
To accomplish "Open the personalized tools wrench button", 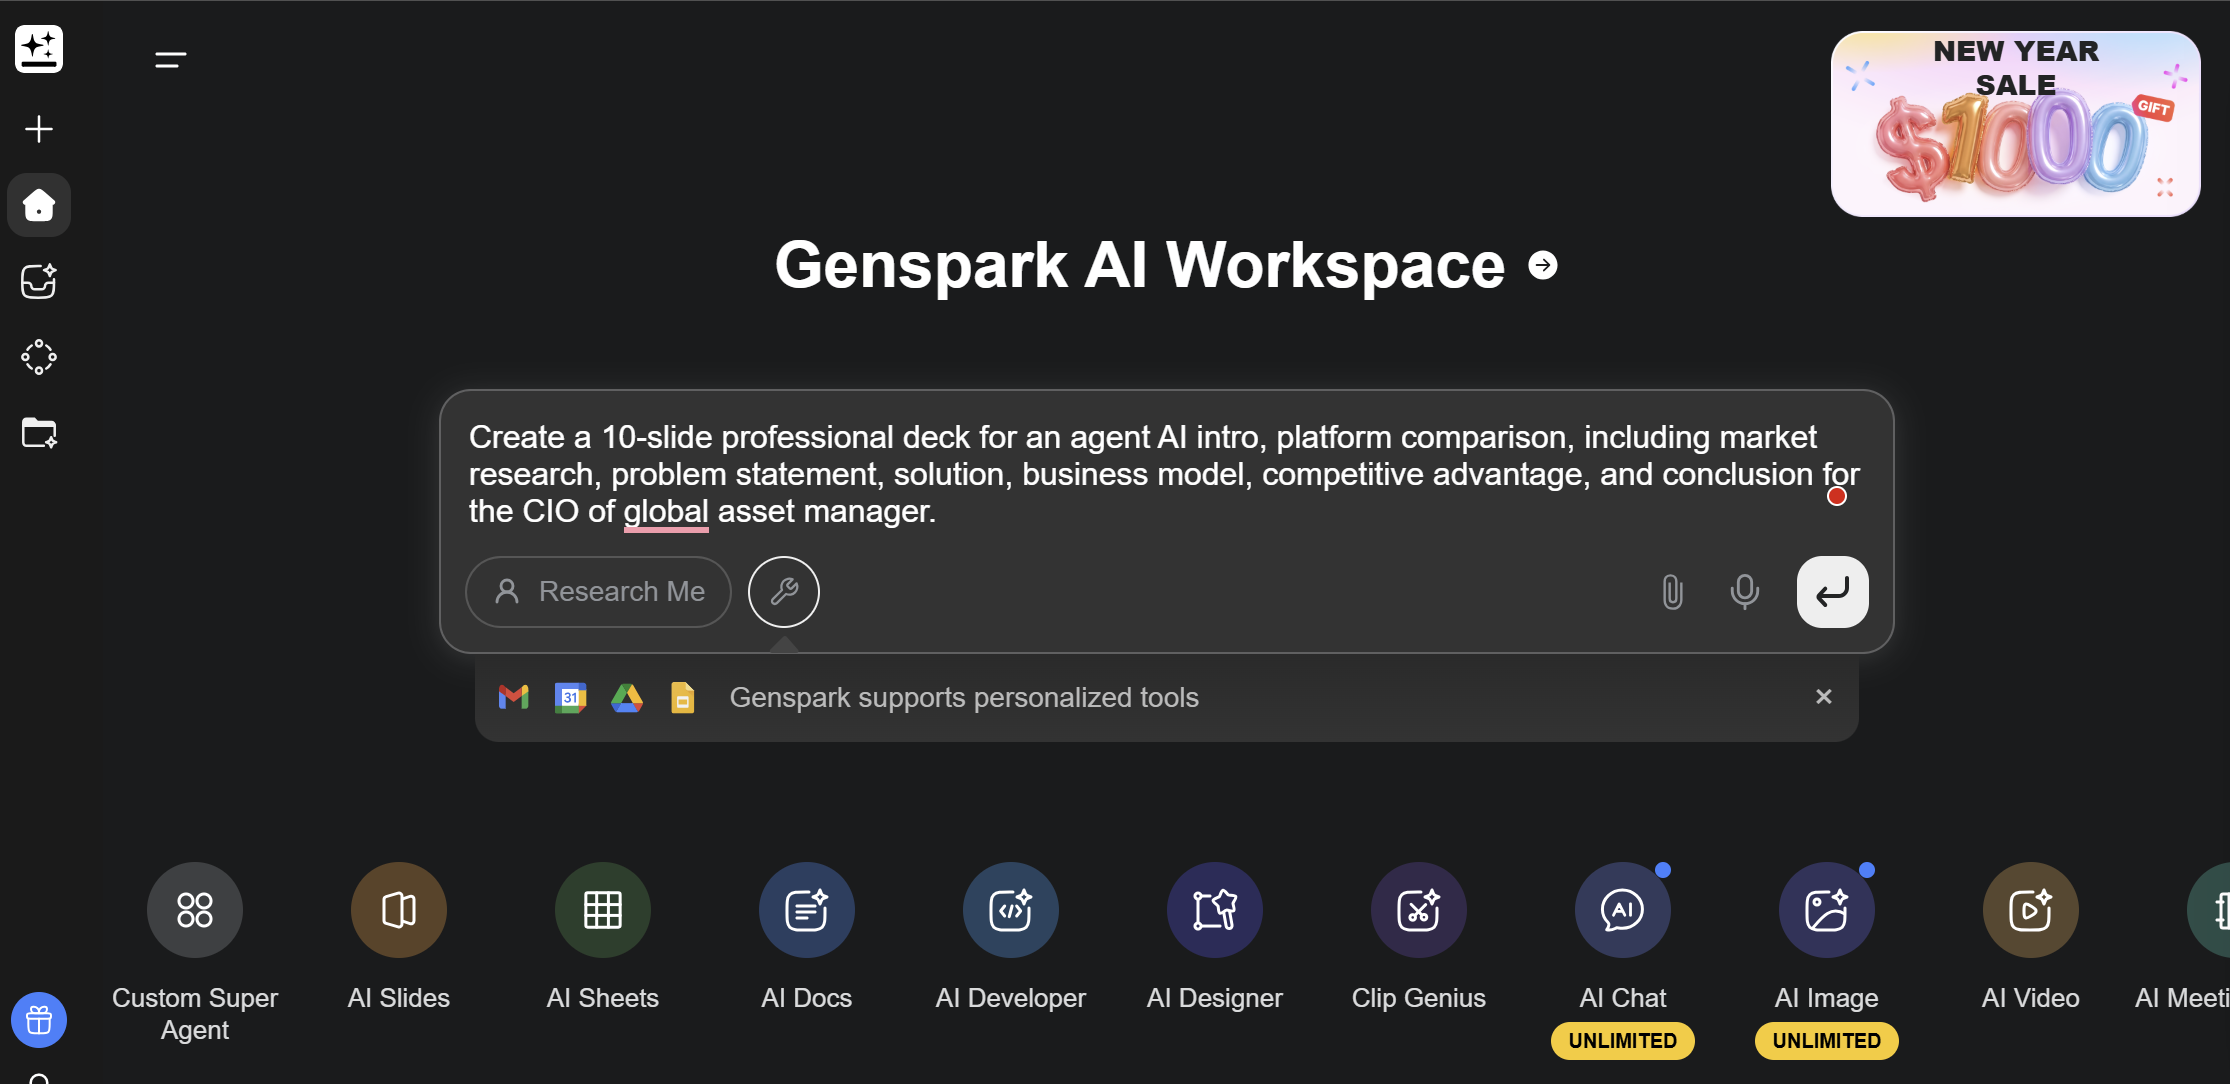I will coord(784,592).
